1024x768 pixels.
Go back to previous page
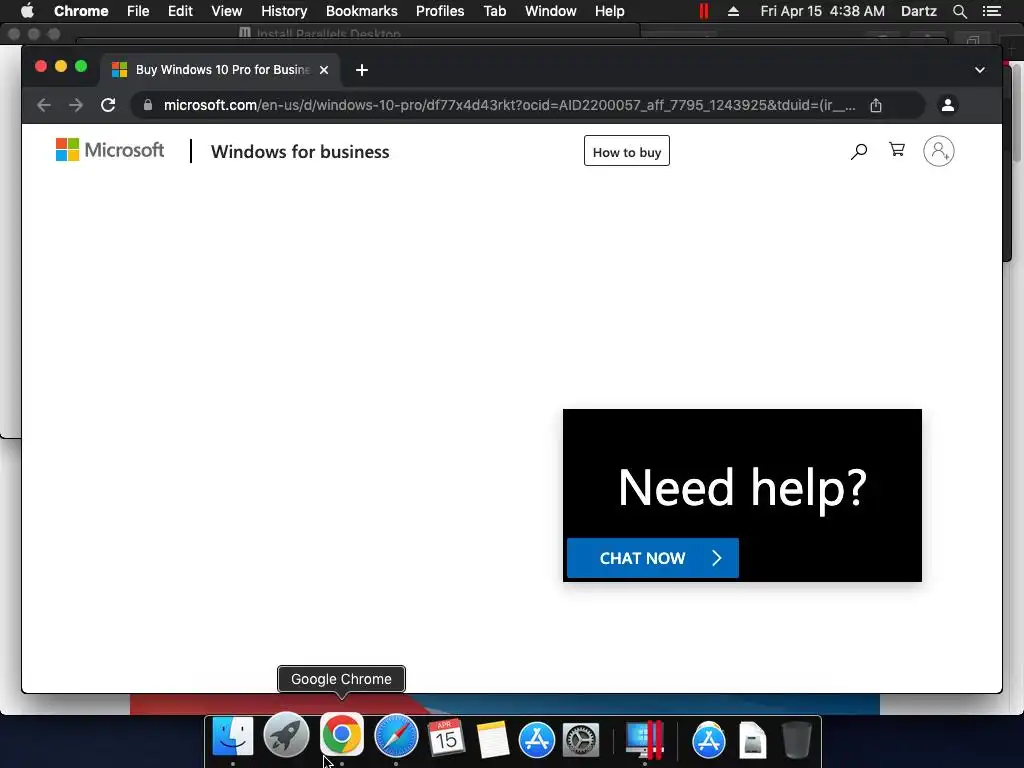click(x=44, y=105)
